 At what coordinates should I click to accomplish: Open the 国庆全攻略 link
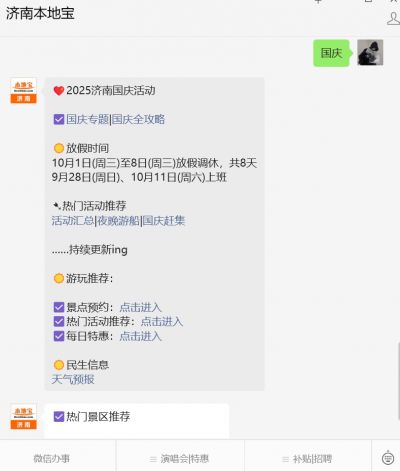tap(138, 119)
